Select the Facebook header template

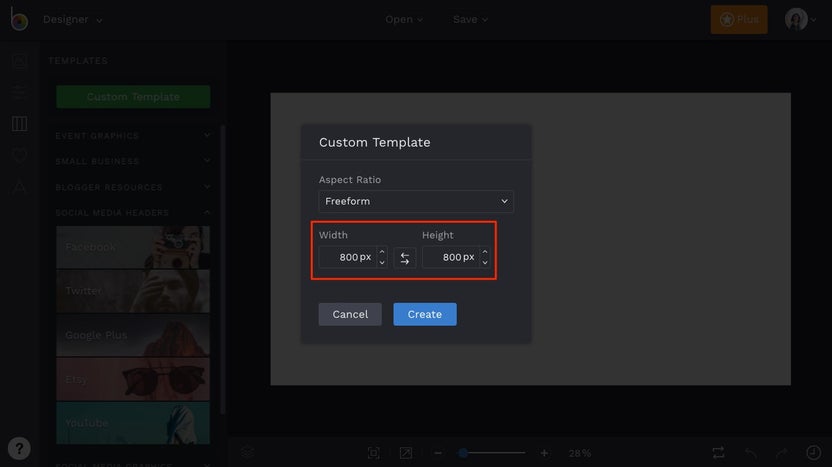point(133,247)
